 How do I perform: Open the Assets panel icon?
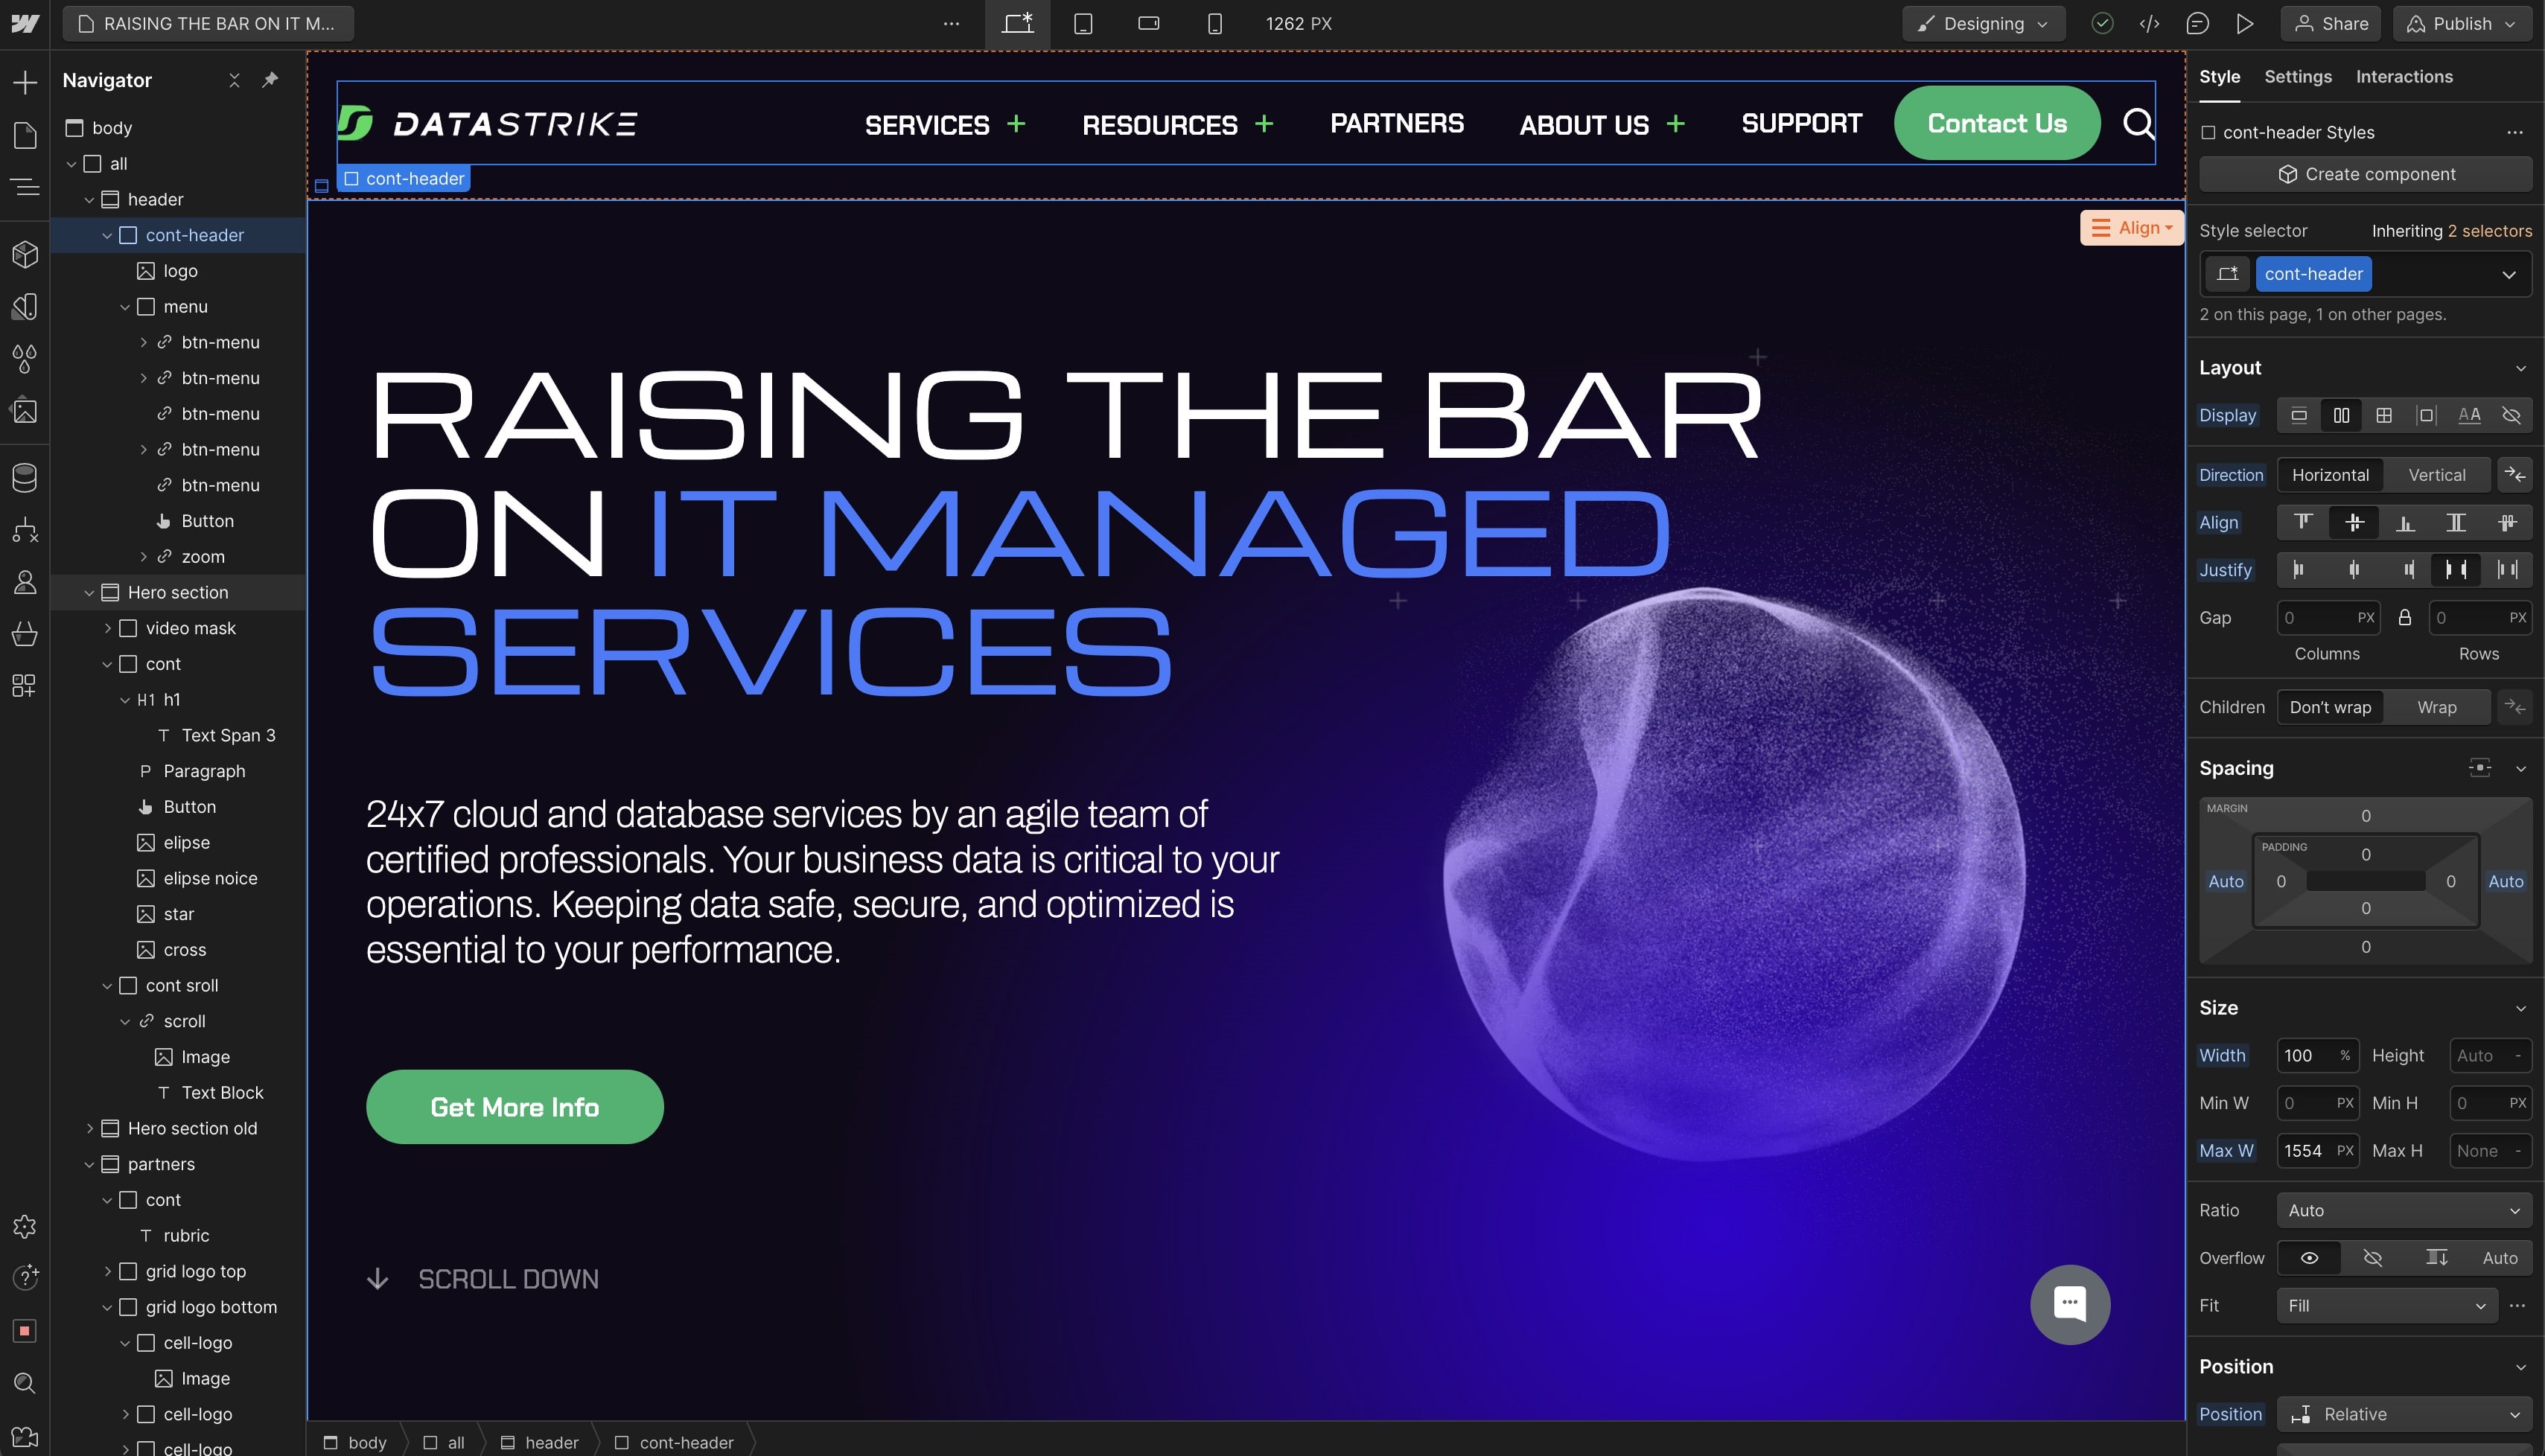pyautogui.click(x=25, y=411)
